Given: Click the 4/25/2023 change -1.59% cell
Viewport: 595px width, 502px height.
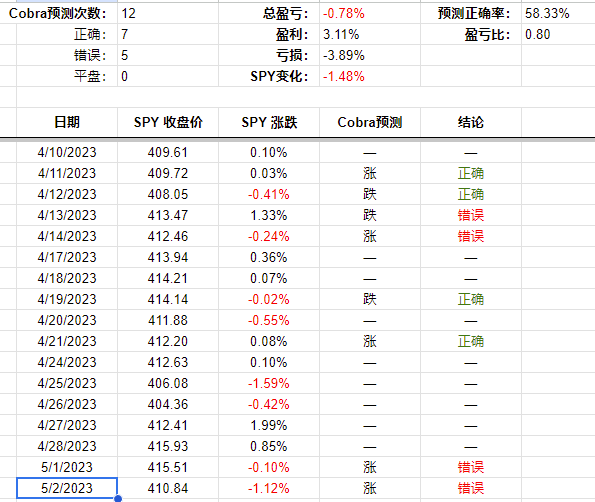Looking at the screenshot, I should [269, 383].
